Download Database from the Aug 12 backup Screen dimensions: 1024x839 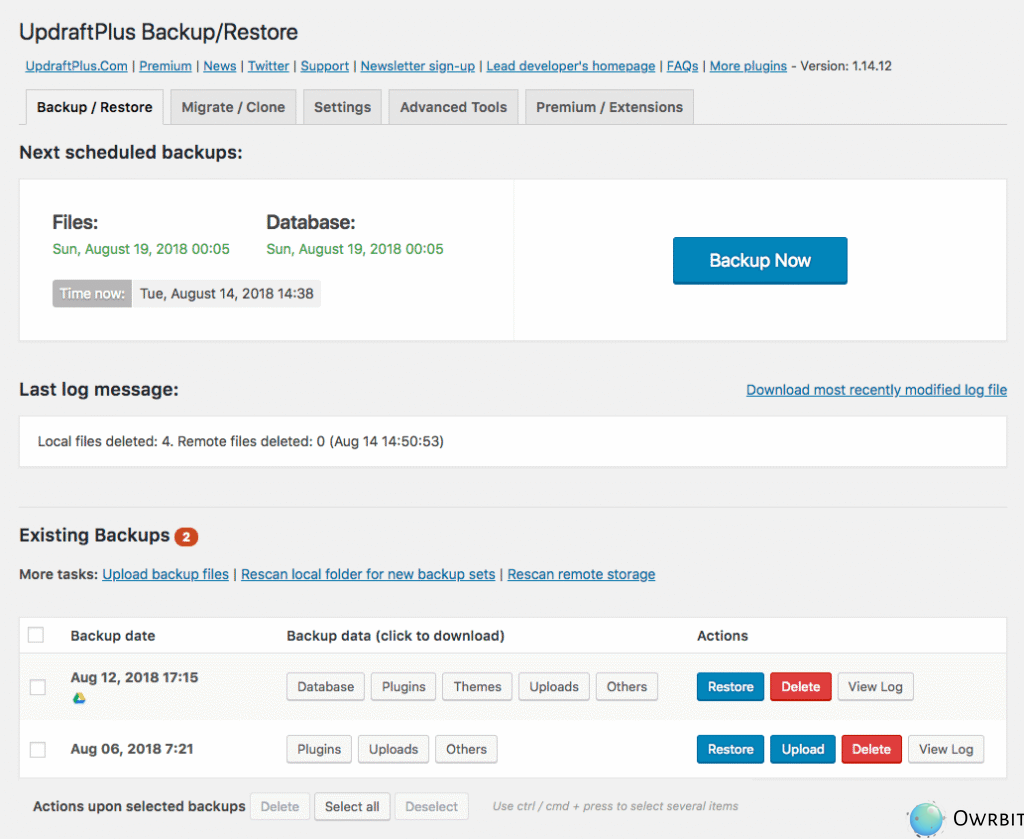click(325, 687)
